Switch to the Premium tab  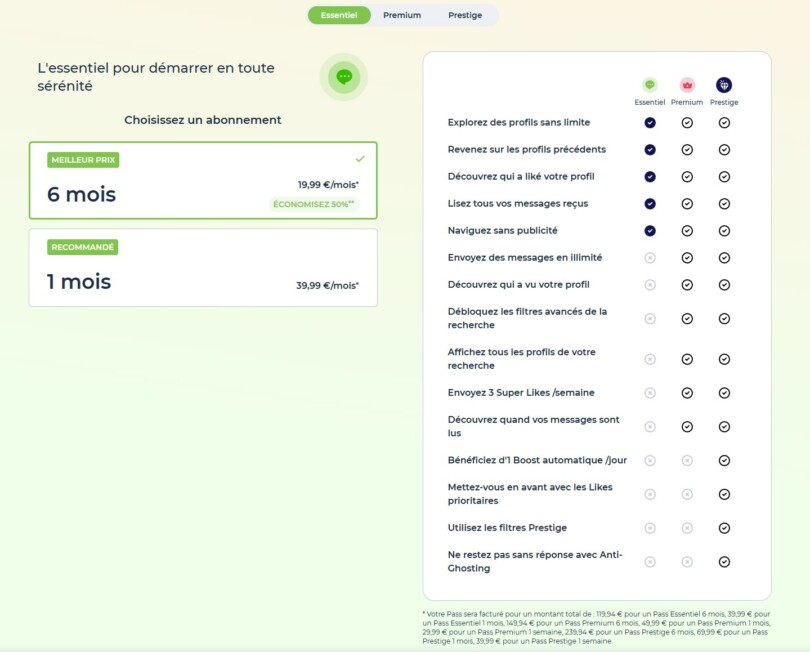[x=402, y=15]
